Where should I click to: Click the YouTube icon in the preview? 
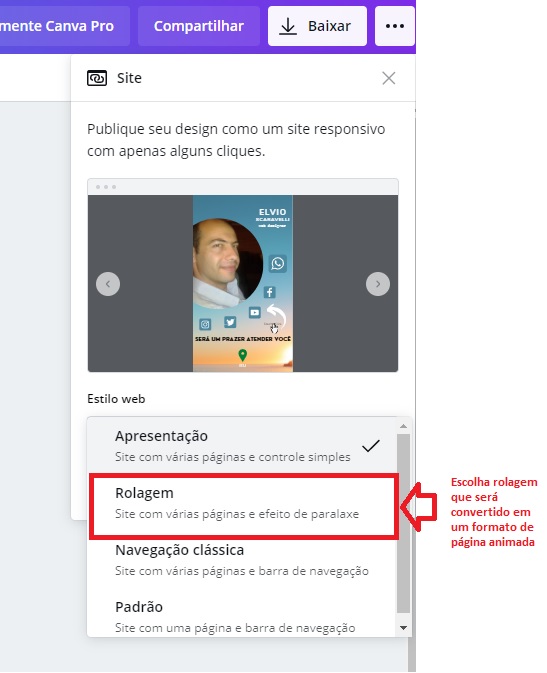click(x=255, y=312)
